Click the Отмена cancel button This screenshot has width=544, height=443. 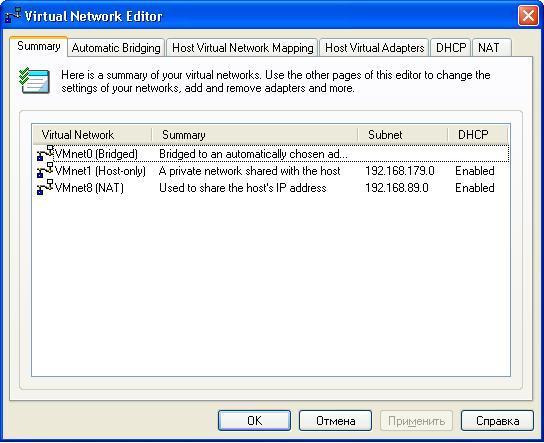click(x=335, y=421)
